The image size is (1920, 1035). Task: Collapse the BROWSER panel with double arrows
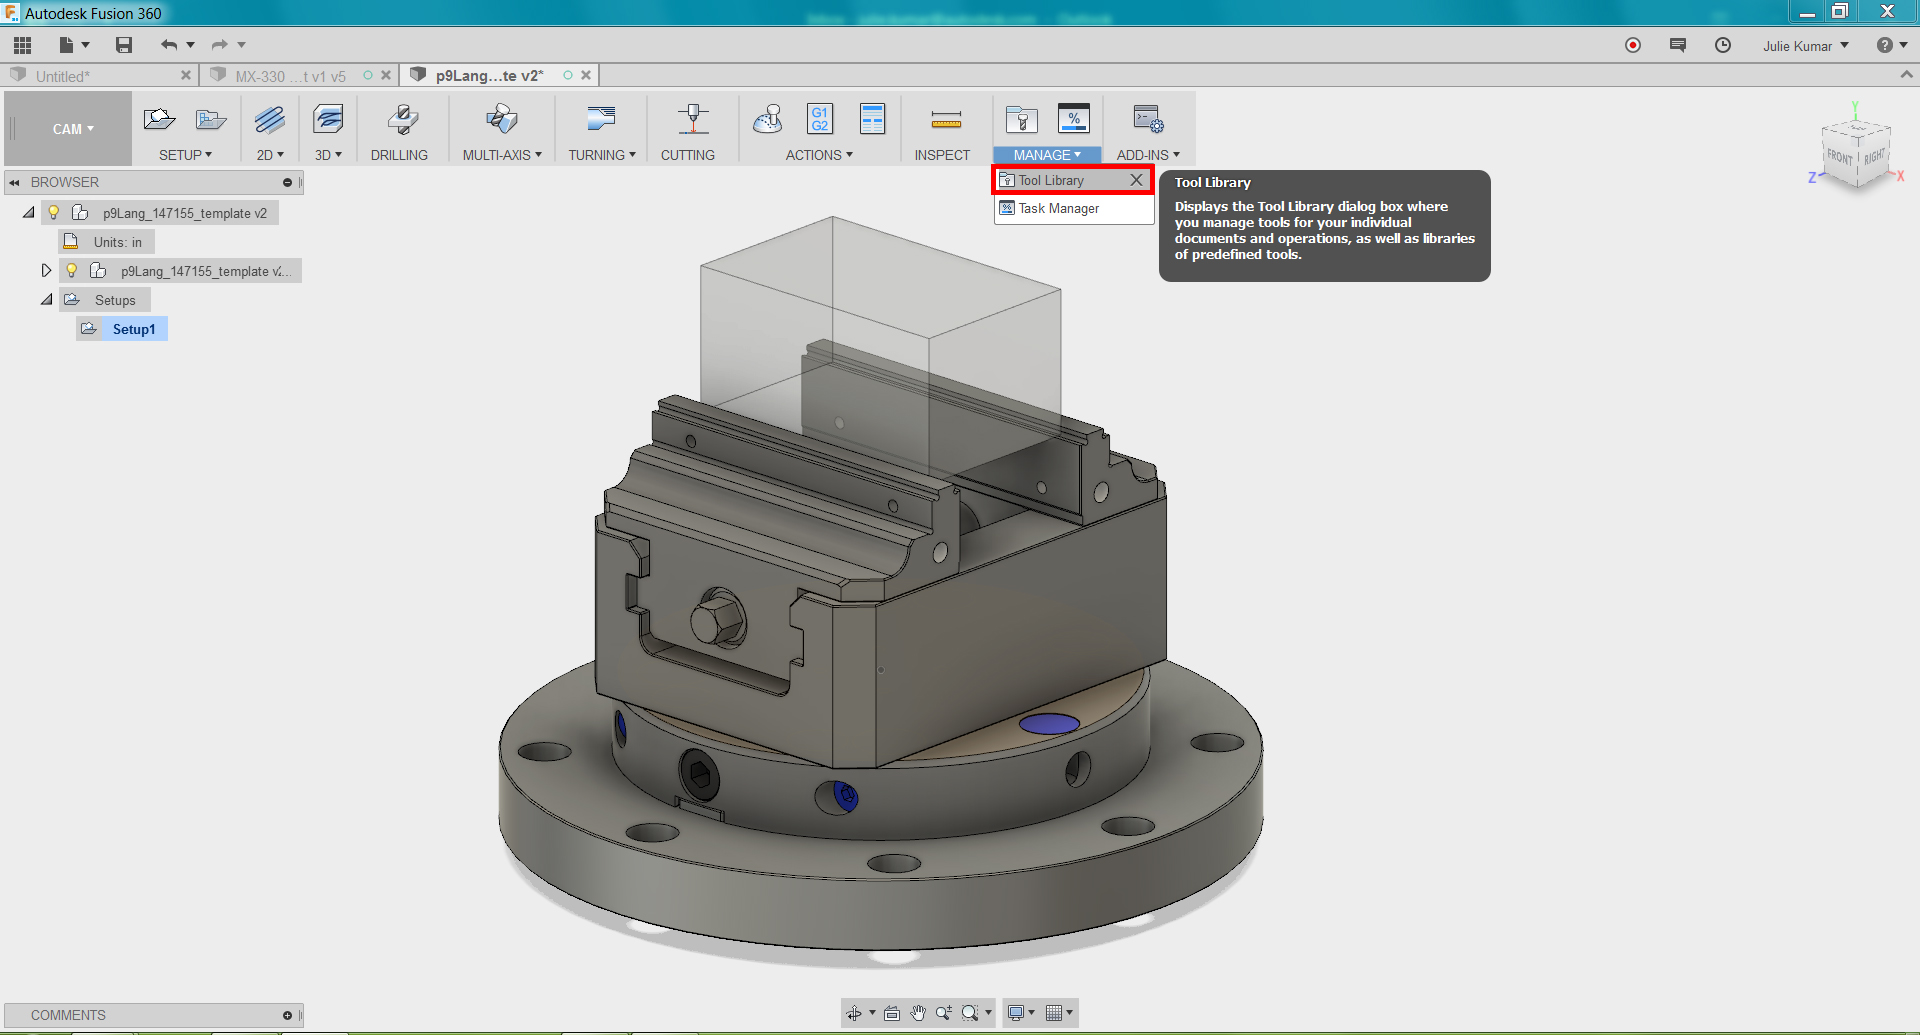(x=15, y=182)
